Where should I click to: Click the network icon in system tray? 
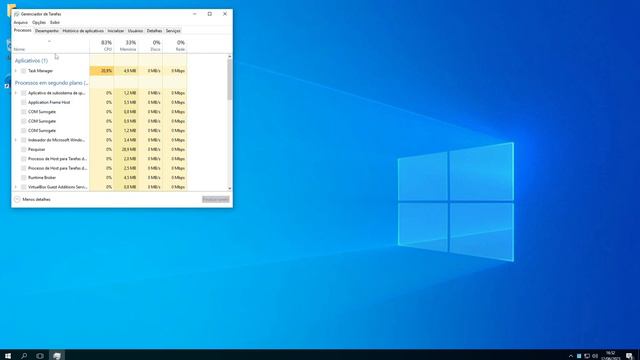587,356
